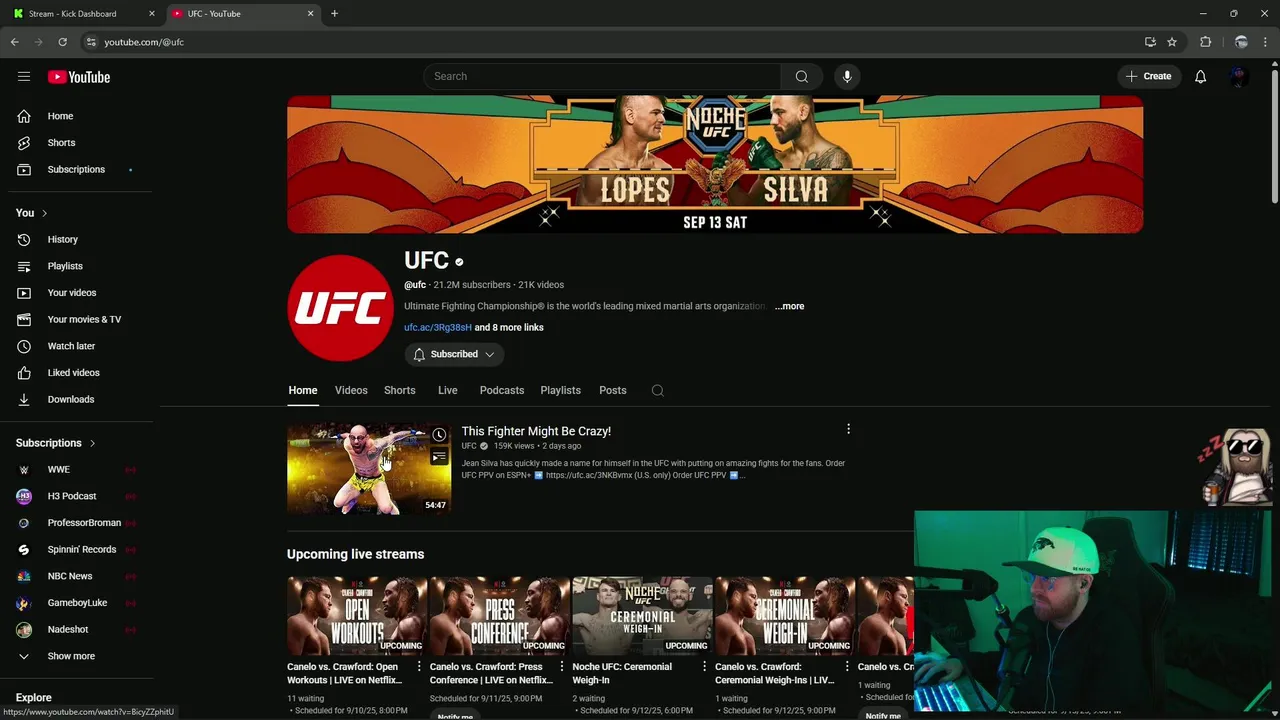Click the Create button

[x=1149, y=76]
